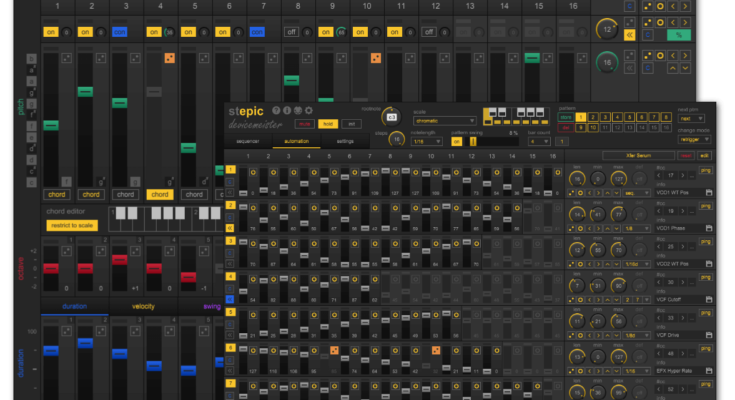Image resolution: width=735 pixels, height=400 pixels.
Task: Click the green percent button at top right
Action: point(679,34)
